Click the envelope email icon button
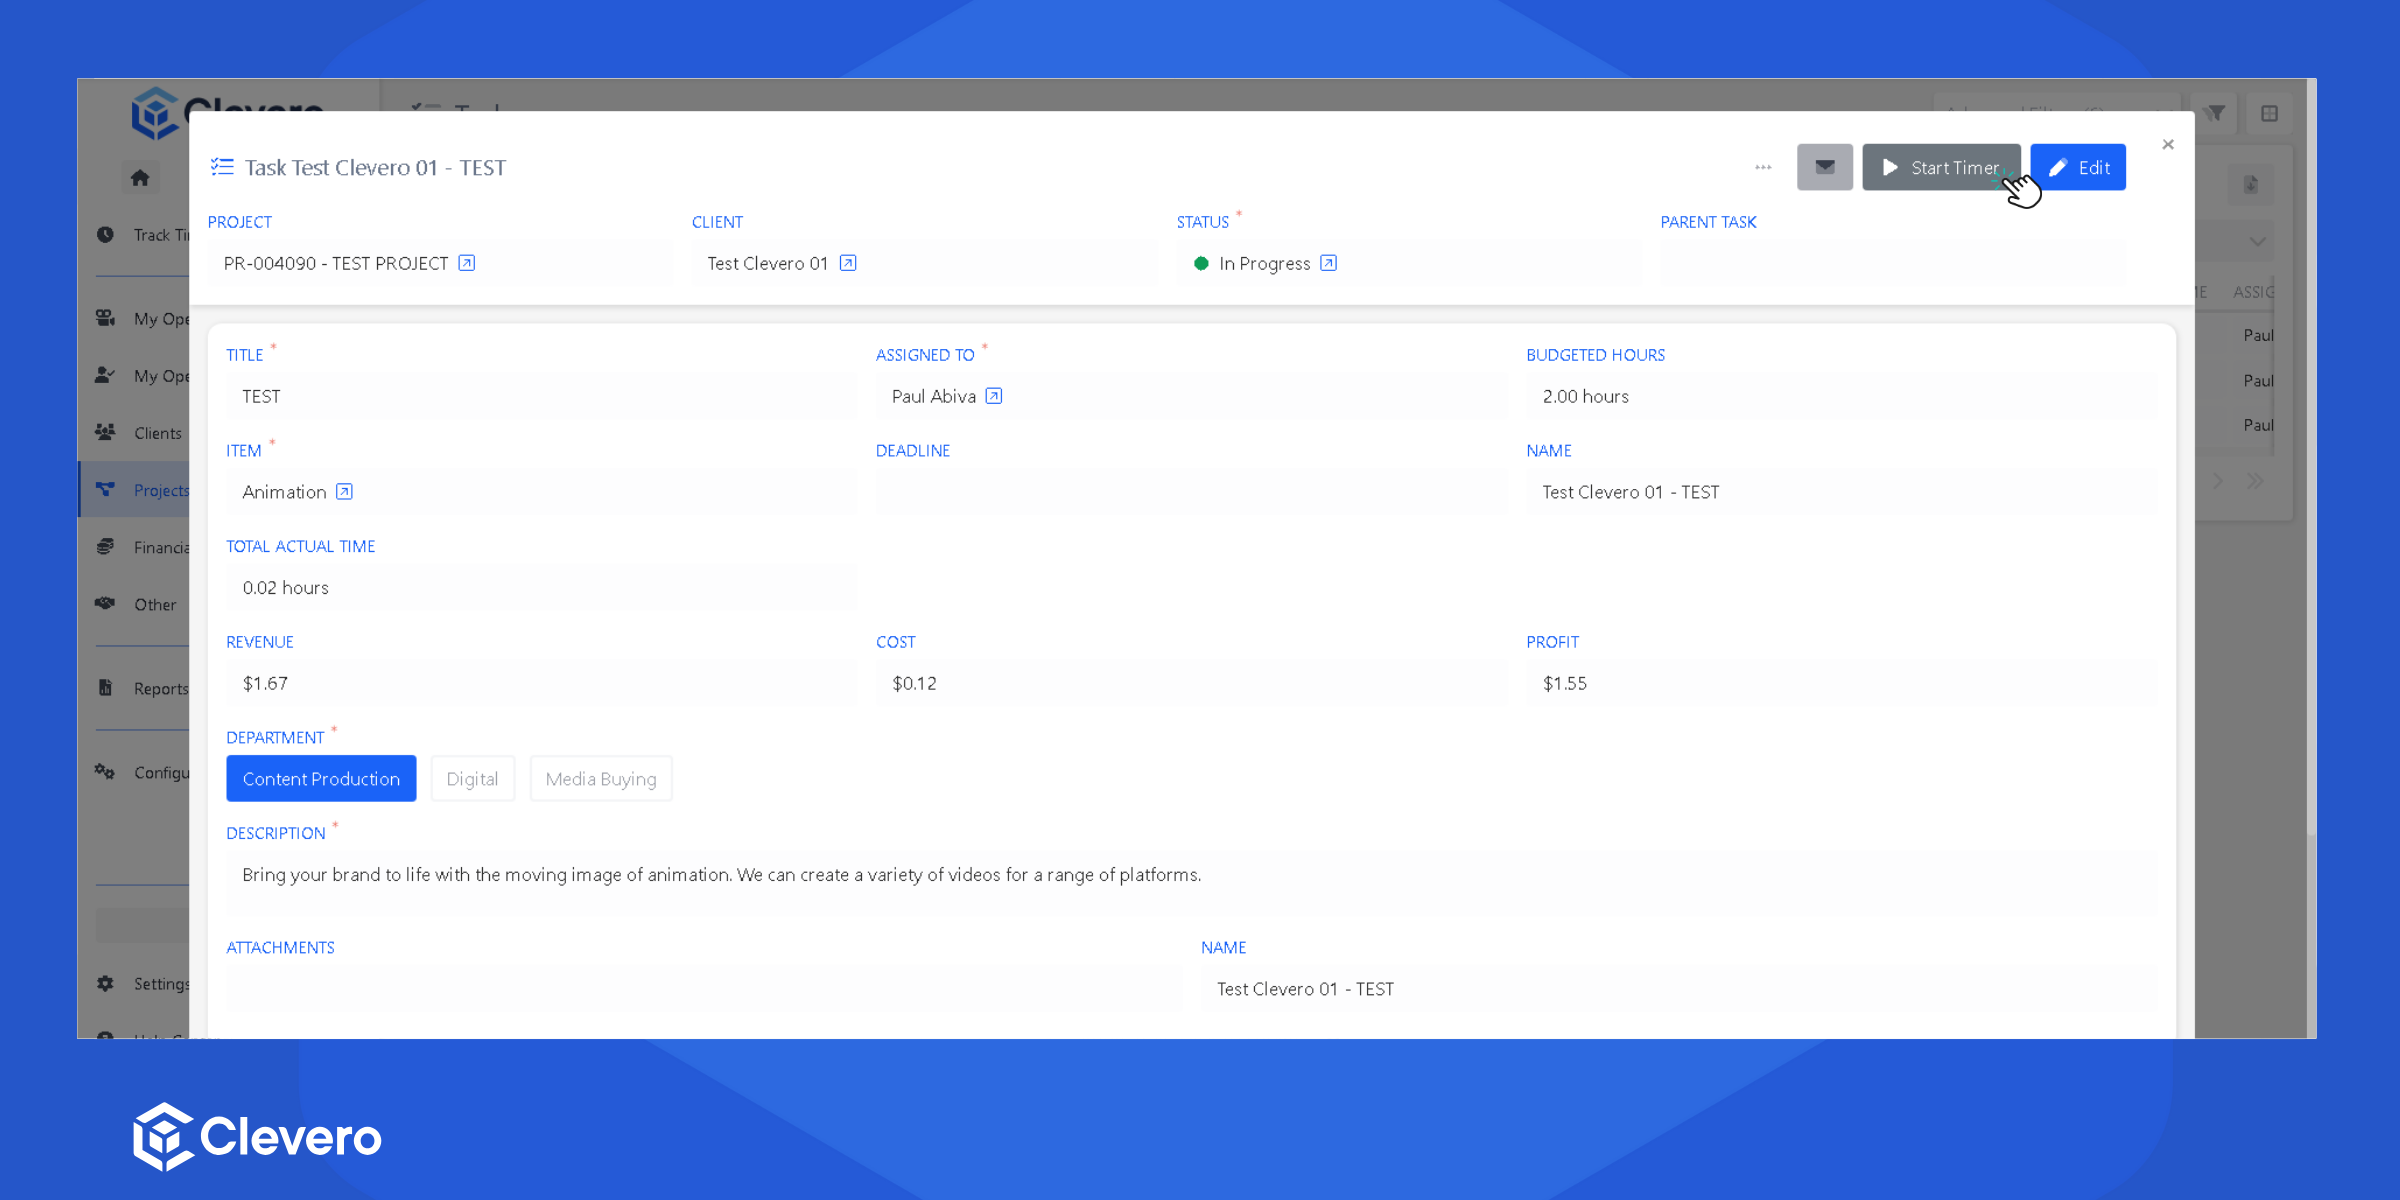 [x=1824, y=167]
